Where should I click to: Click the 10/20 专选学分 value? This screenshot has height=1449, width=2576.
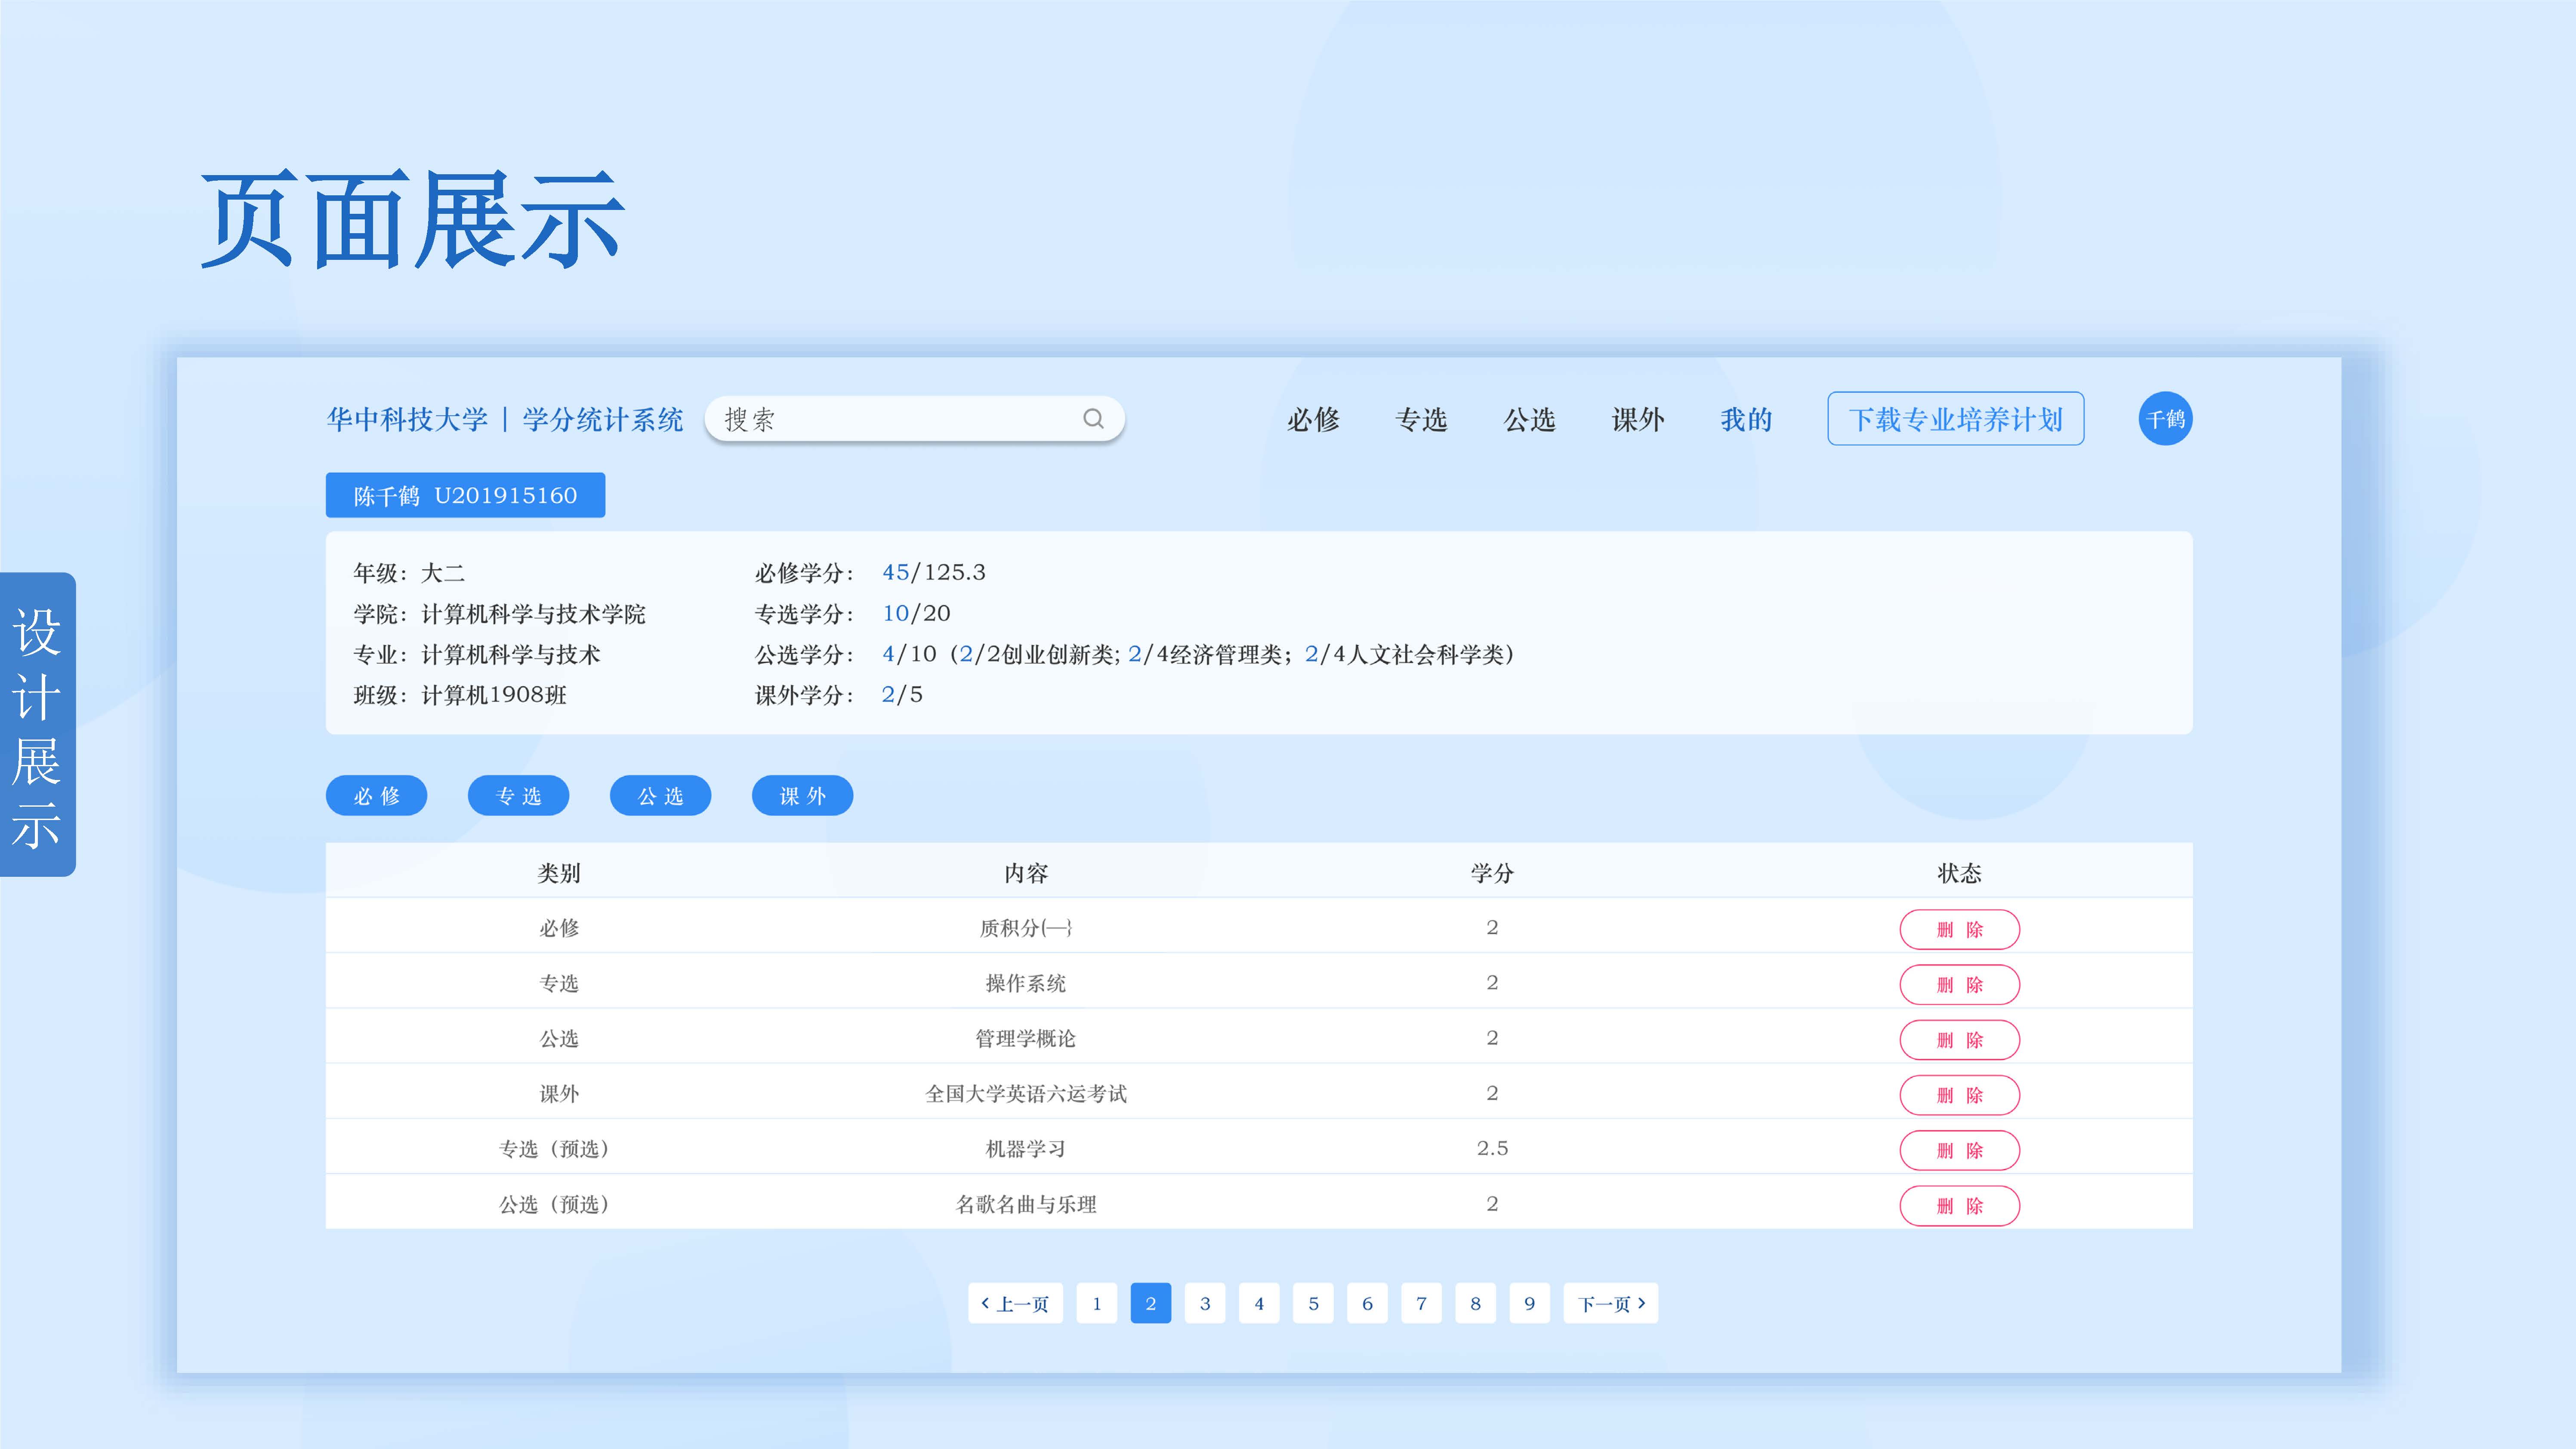916,613
